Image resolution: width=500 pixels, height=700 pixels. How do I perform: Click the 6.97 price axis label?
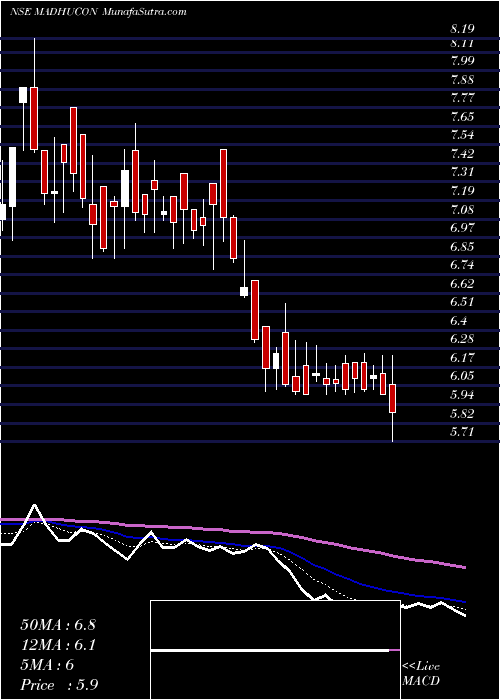point(462,228)
